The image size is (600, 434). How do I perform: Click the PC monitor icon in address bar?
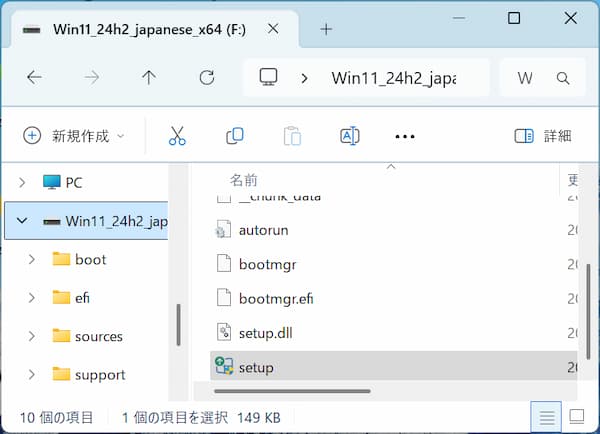[x=268, y=77]
